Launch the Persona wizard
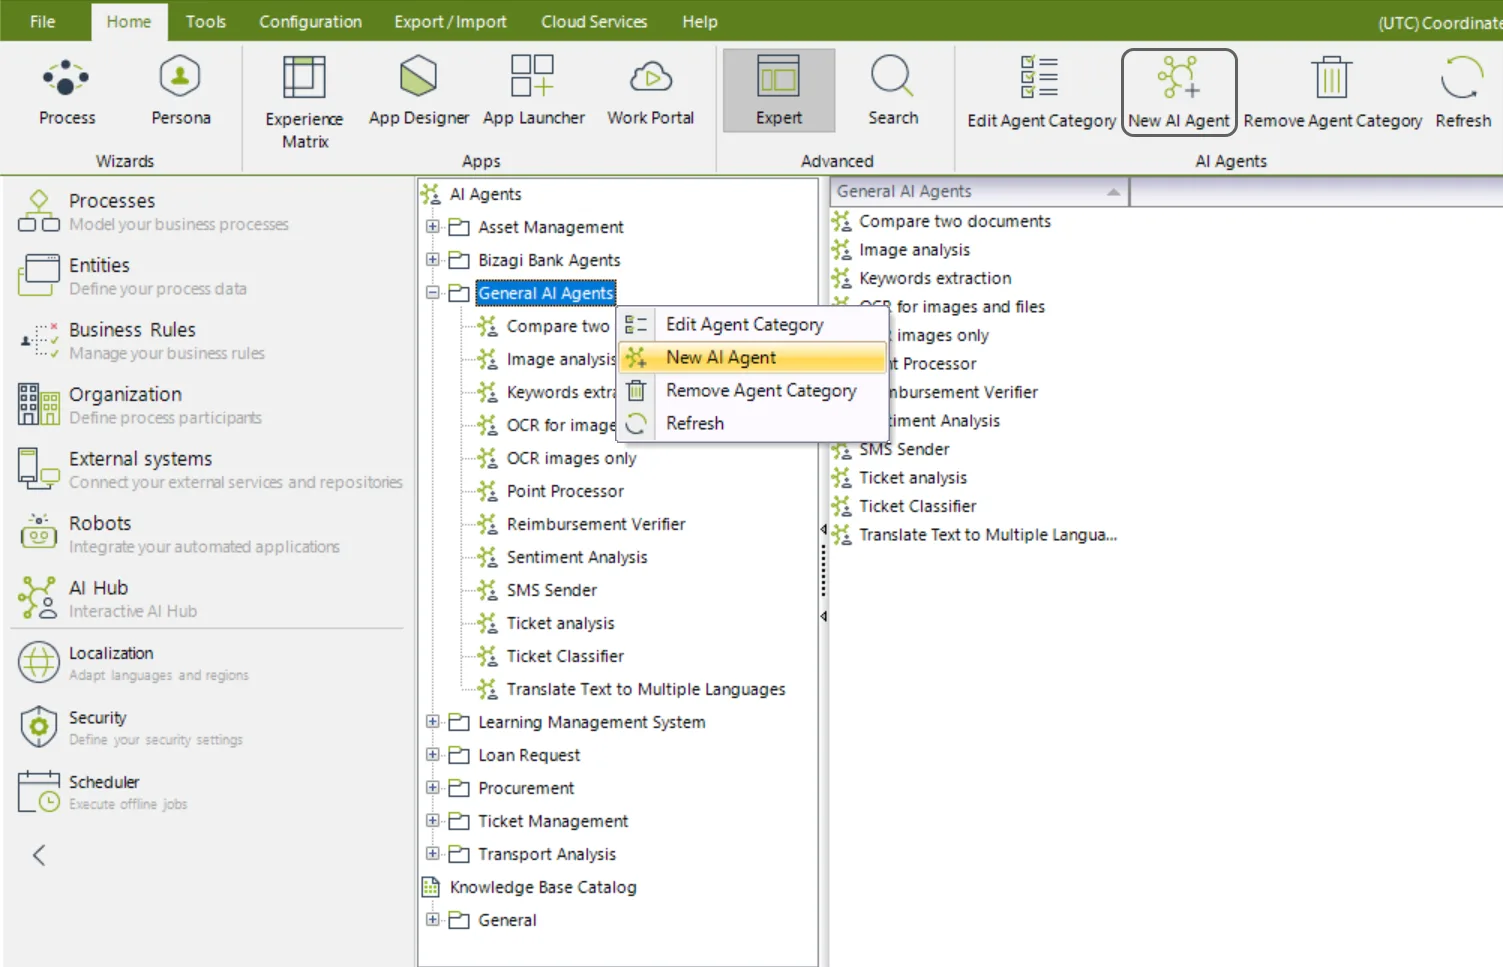The image size is (1503, 967). point(181,91)
